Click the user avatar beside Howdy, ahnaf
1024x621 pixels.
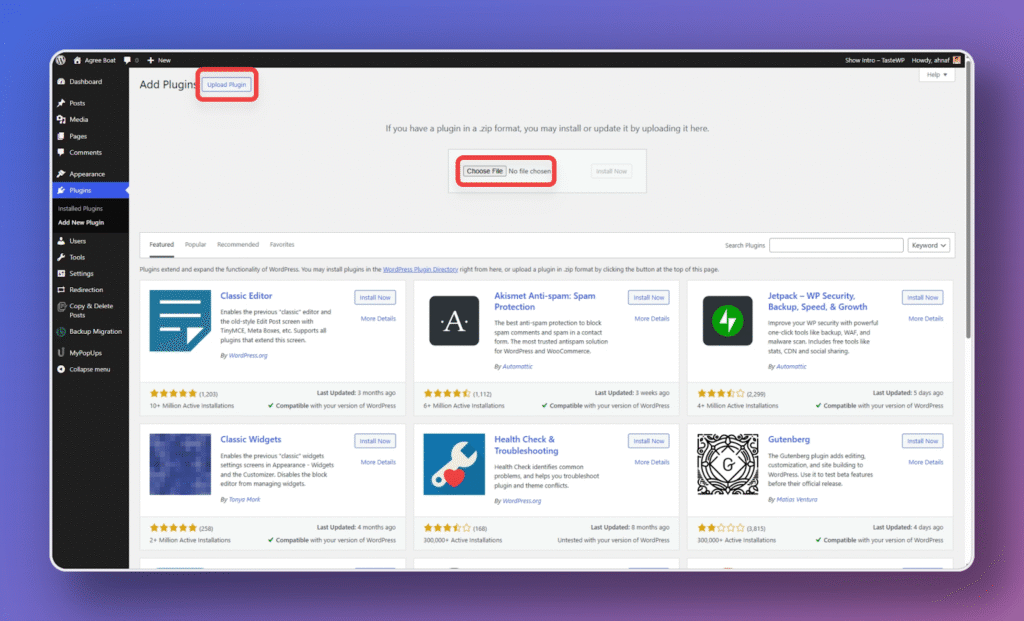tap(957, 60)
